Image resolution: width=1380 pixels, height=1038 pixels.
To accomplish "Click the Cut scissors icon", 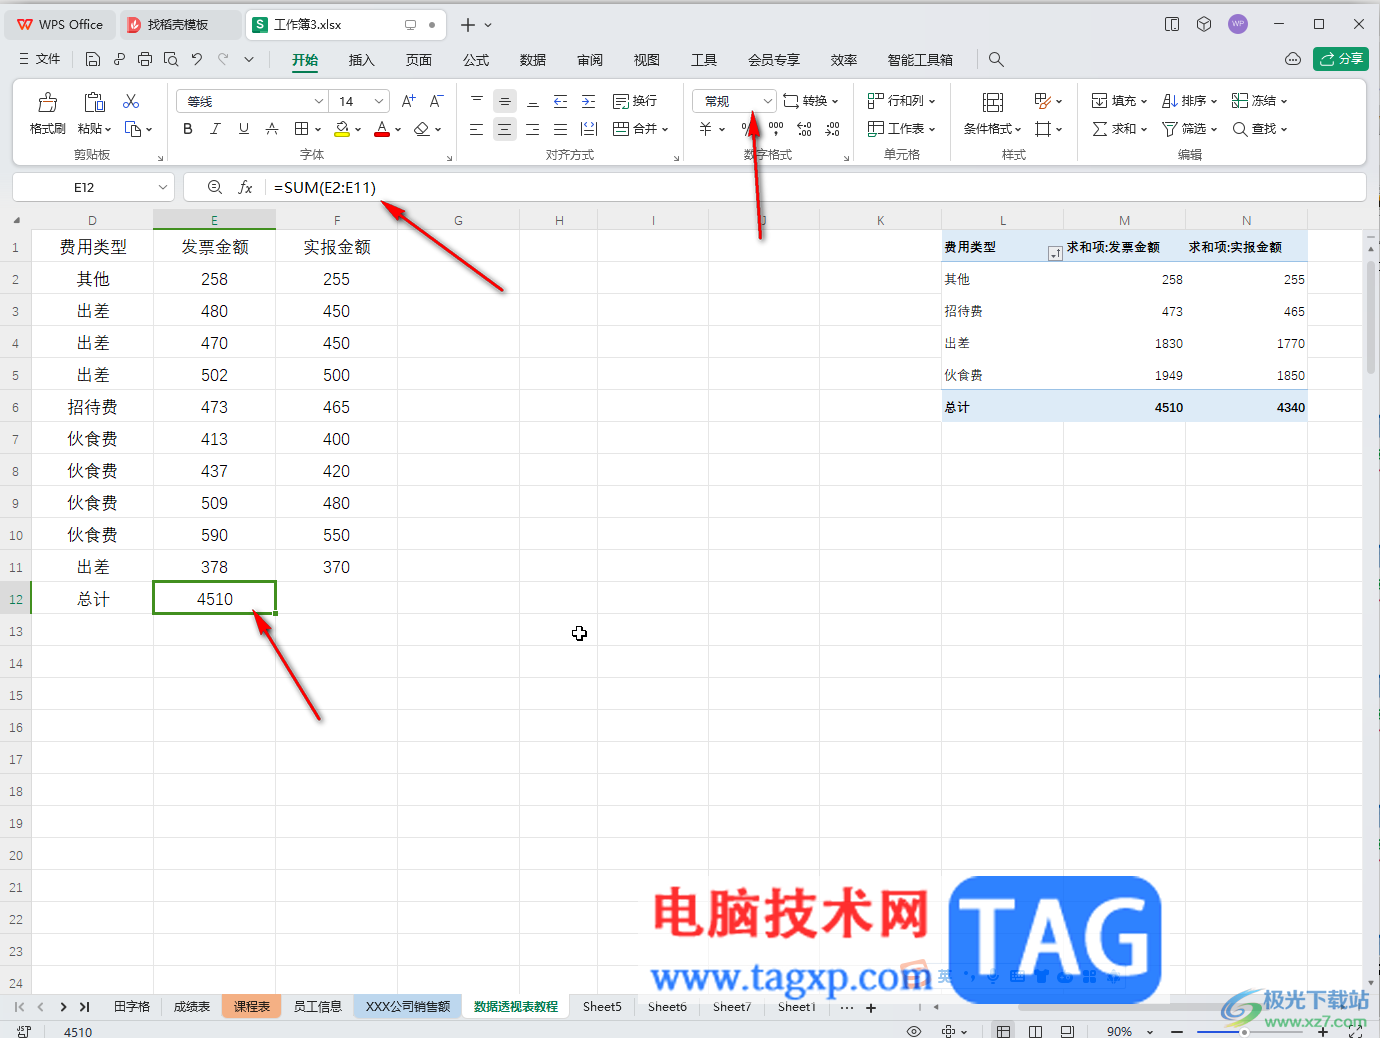I will [131, 101].
